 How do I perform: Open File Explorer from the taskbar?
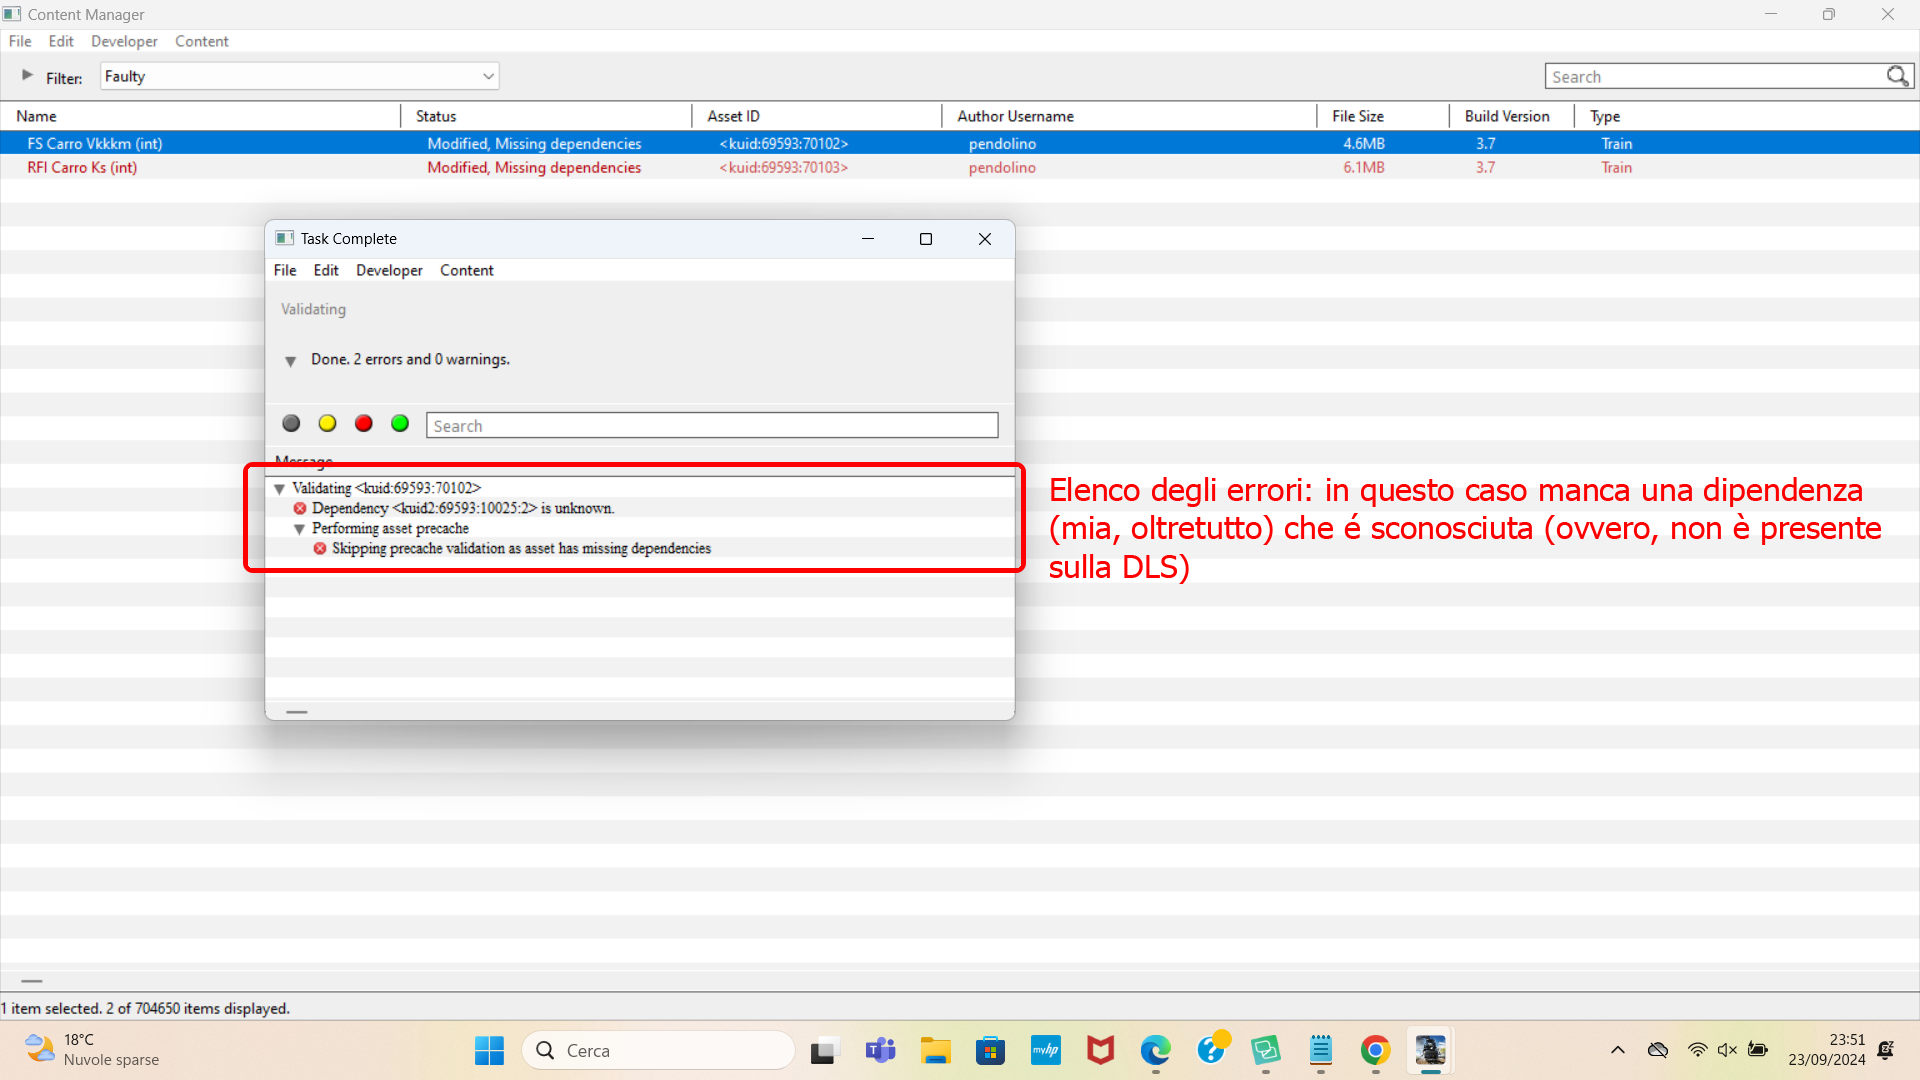pyautogui.click(x=936, y=1050)
